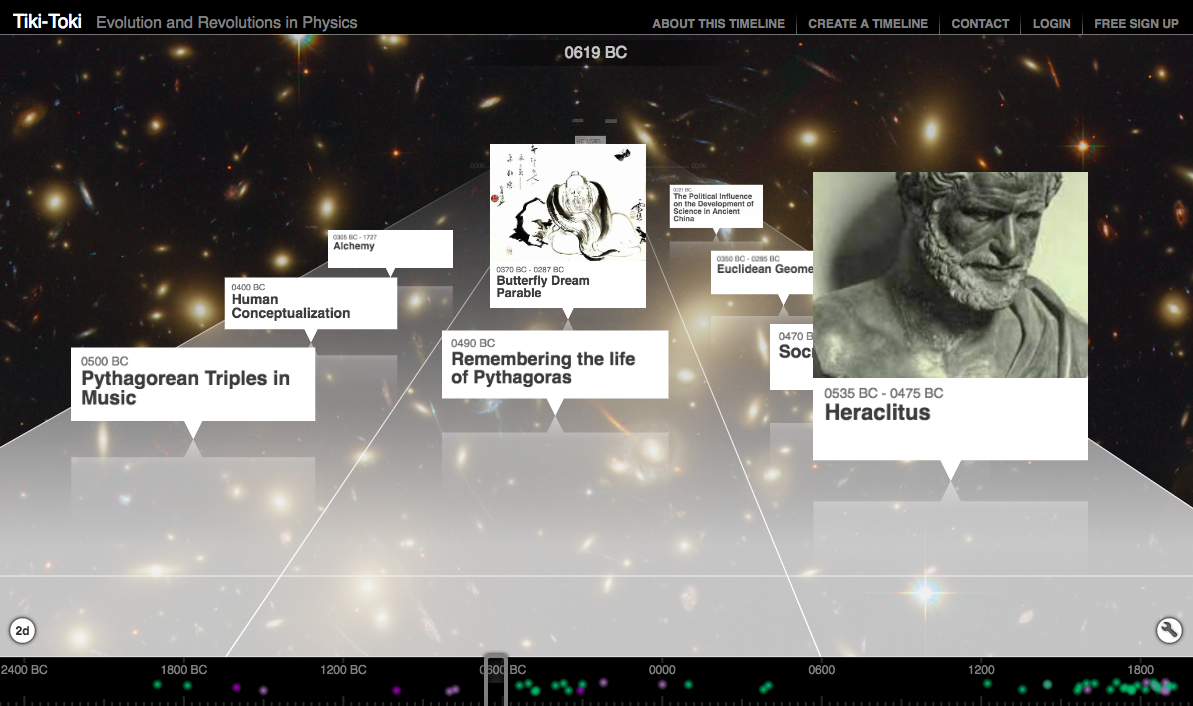Open the Butterfly Dream Parable painting
Screen dimensions: 1193x706
tap(567, 203)
